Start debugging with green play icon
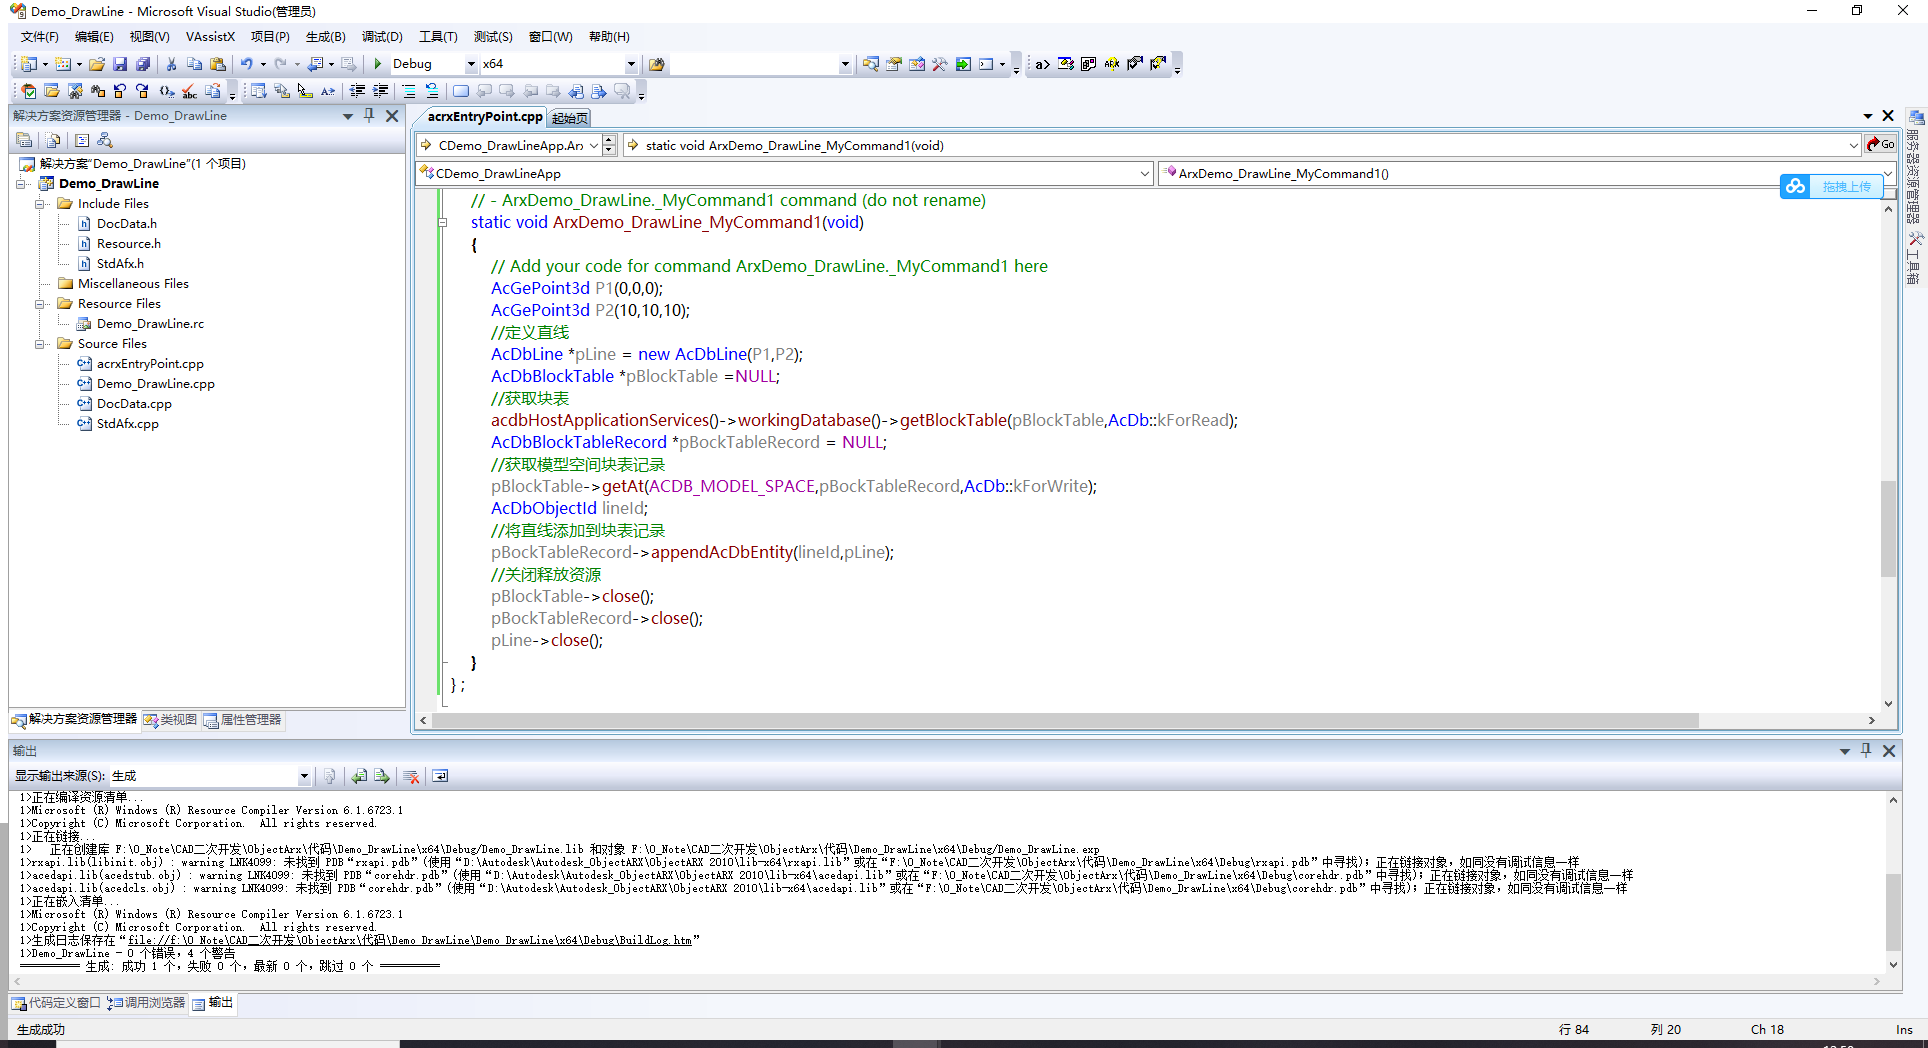Image resolution: width=1928 pixels, height=1048 pixels. point(378,64)
